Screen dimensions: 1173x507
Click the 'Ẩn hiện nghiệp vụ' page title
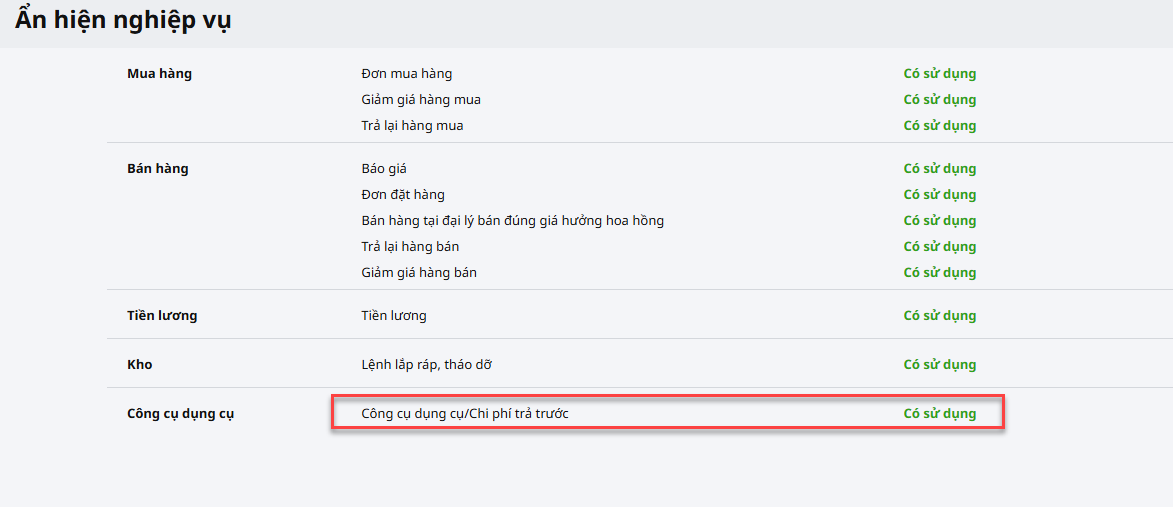123,20
